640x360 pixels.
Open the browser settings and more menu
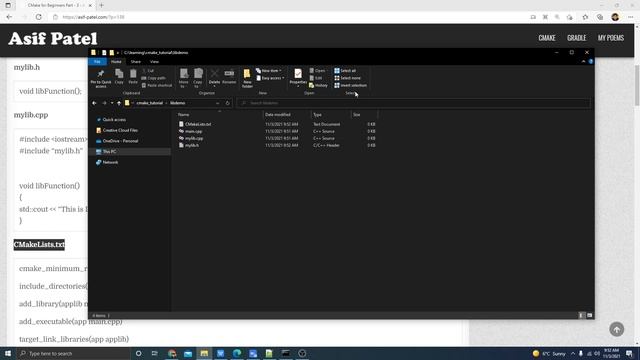tap(630, 17)
